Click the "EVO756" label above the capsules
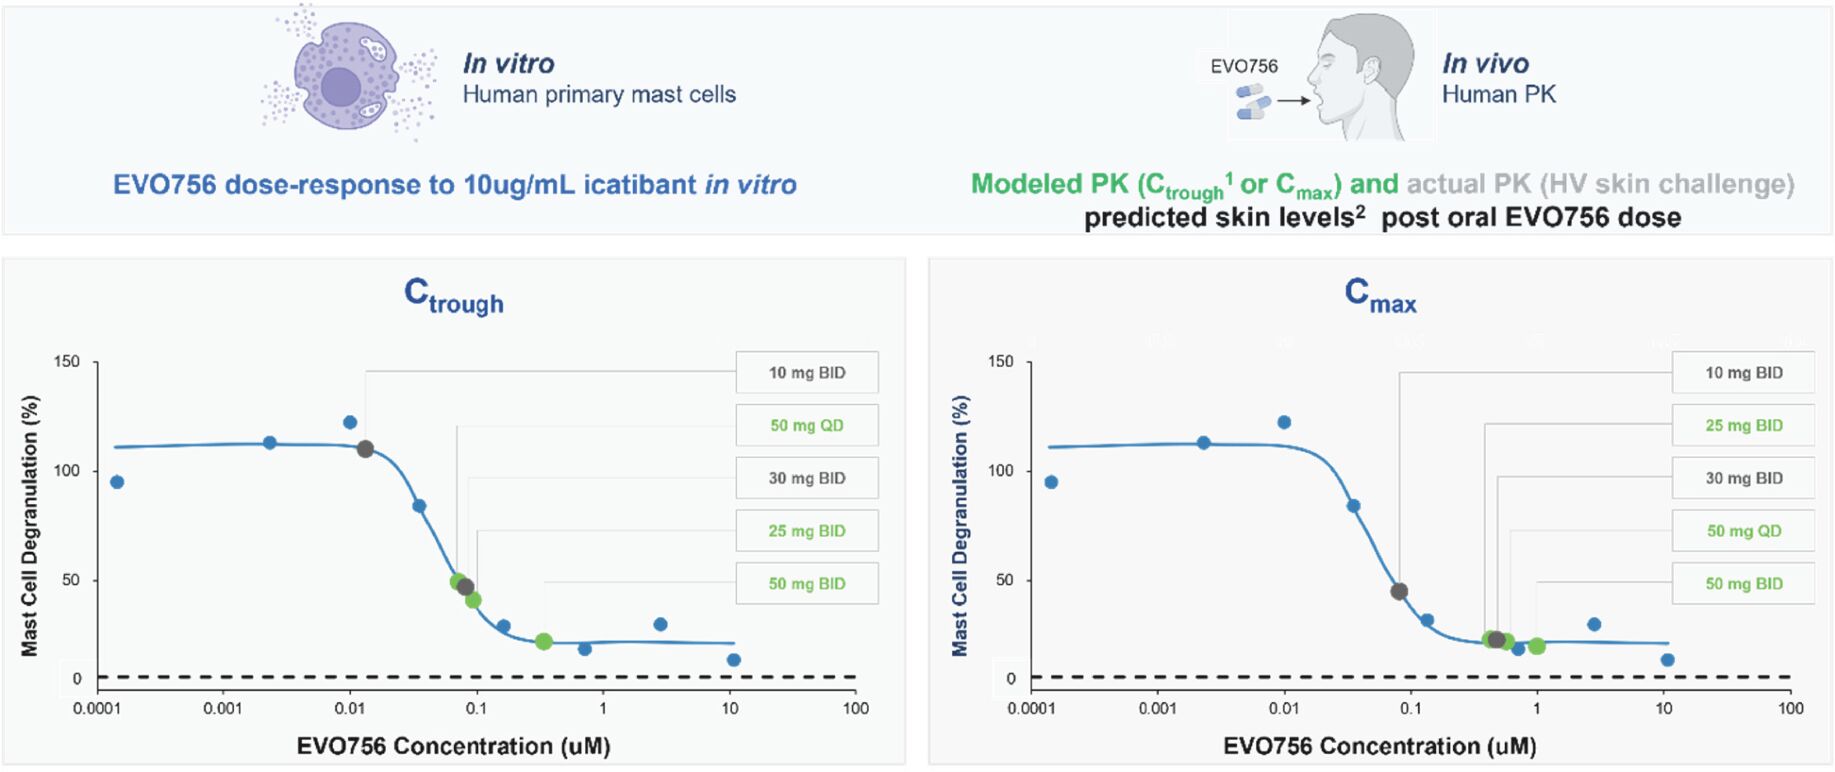 (1244, 67)
